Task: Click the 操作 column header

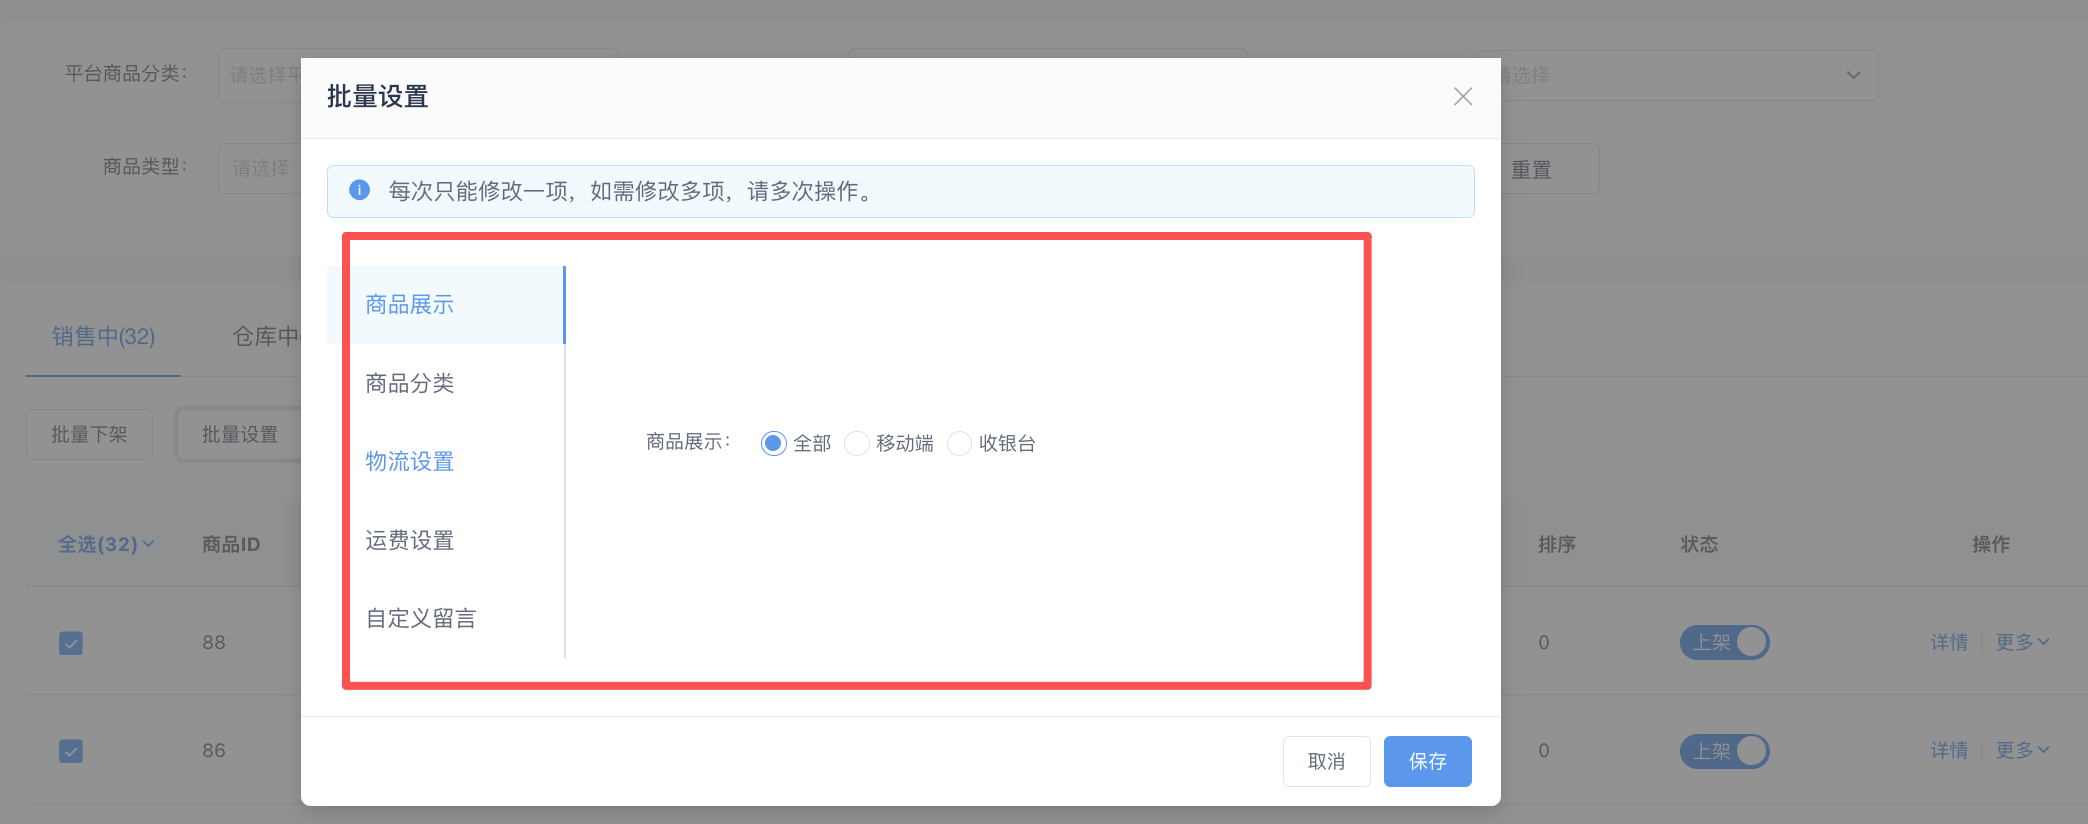Action: [x=1991, y=544]
